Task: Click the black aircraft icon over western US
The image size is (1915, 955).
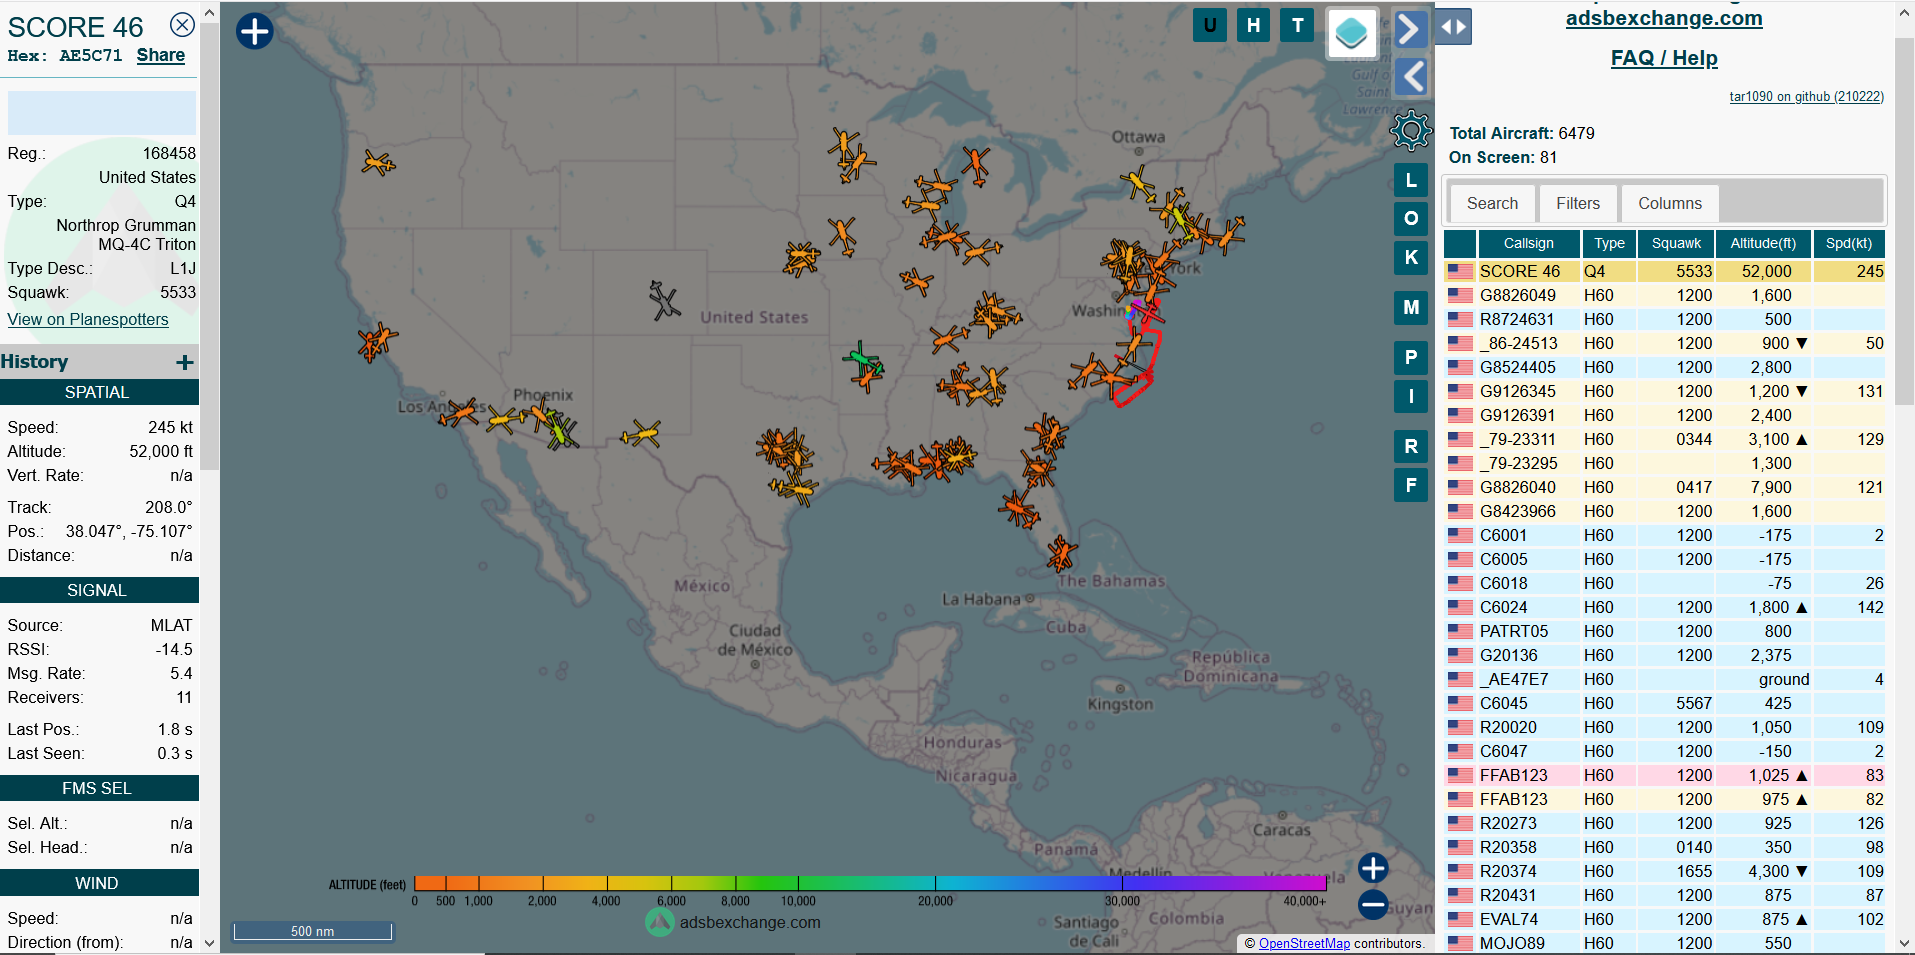Action: coord(664,300)
